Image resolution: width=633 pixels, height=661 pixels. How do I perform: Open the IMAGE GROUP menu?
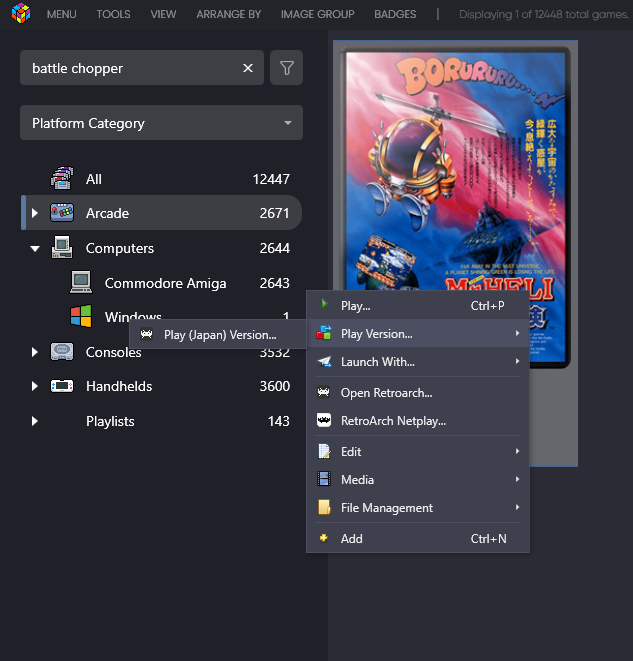pyautogui.click(x=317, y=14)
